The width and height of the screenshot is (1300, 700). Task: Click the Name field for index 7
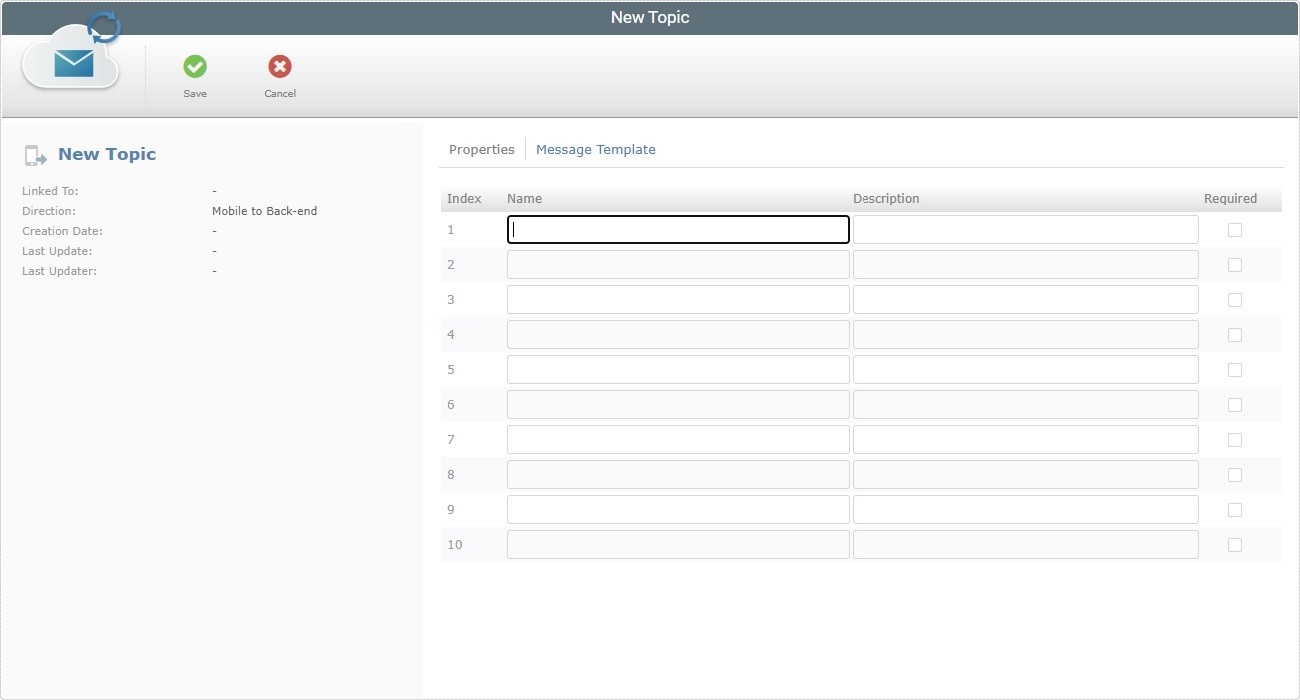677,439
